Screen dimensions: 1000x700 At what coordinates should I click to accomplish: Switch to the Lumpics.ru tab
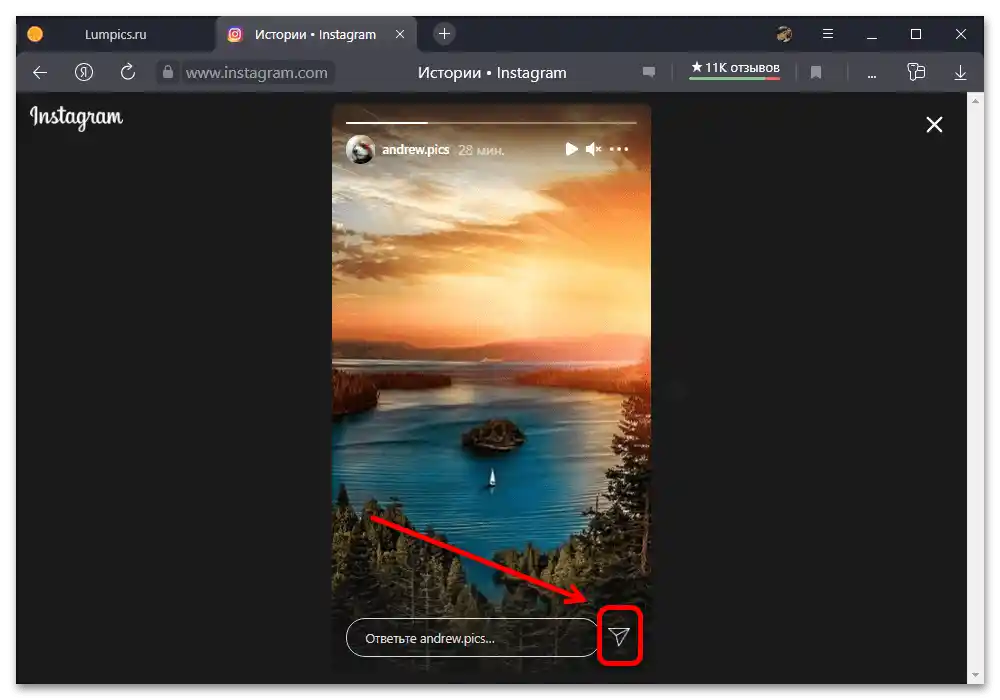pos(115,34)
